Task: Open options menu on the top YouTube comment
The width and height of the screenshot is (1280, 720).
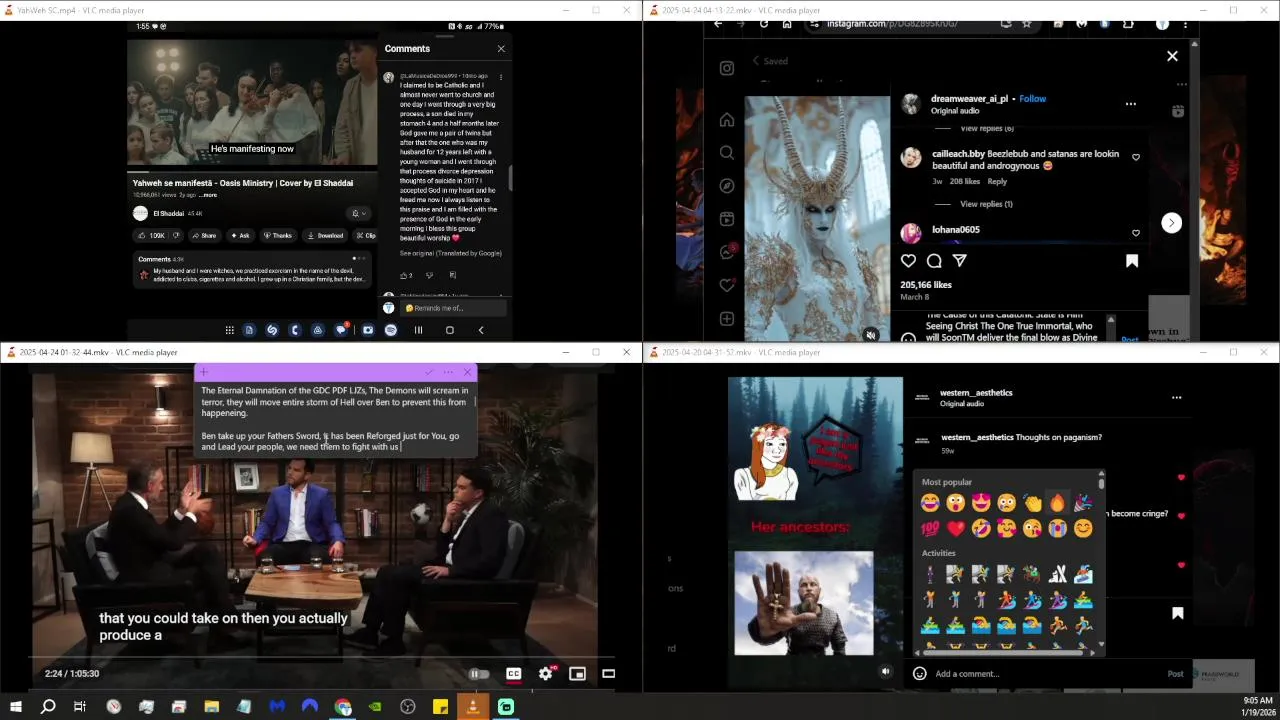Action: pos(501,76)
